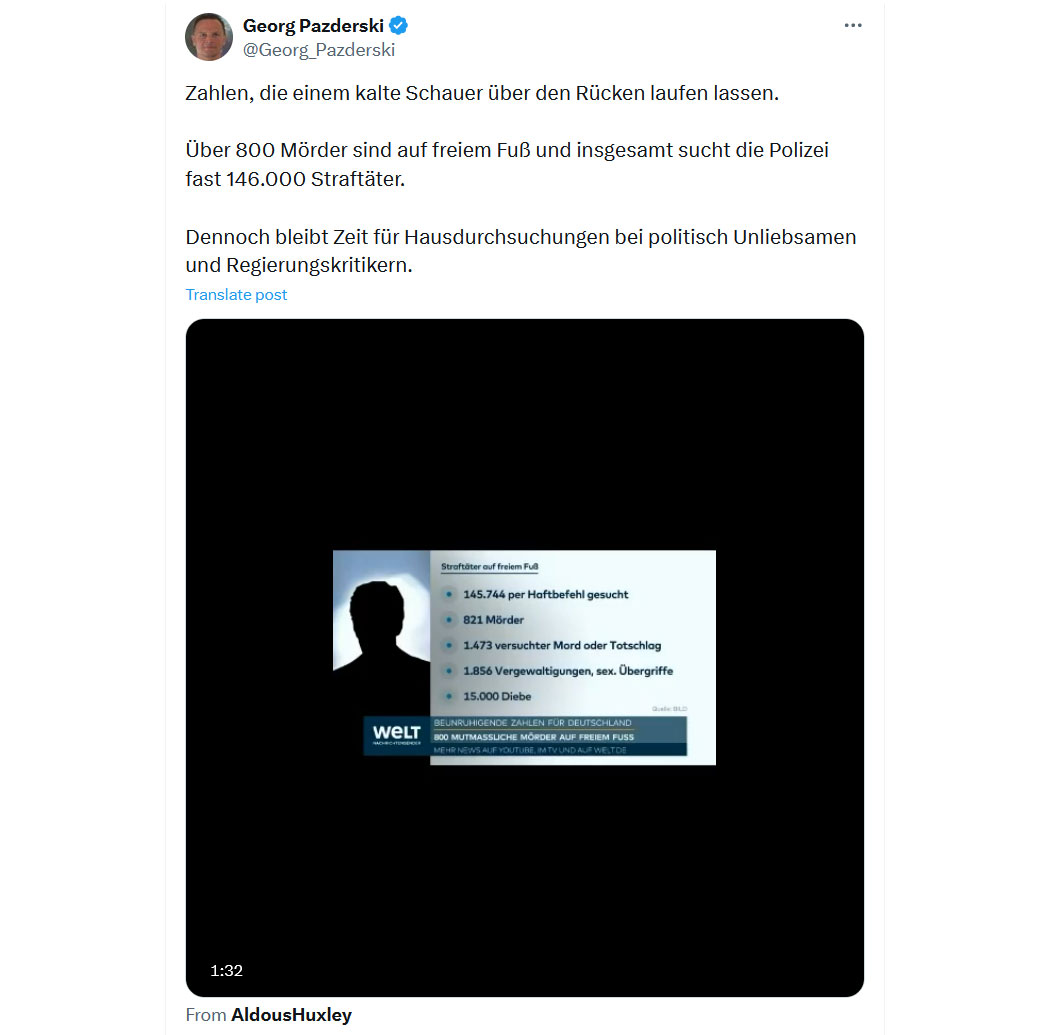
Task: Click the WELT logo in the video
Action: click(x=396, y=735)
